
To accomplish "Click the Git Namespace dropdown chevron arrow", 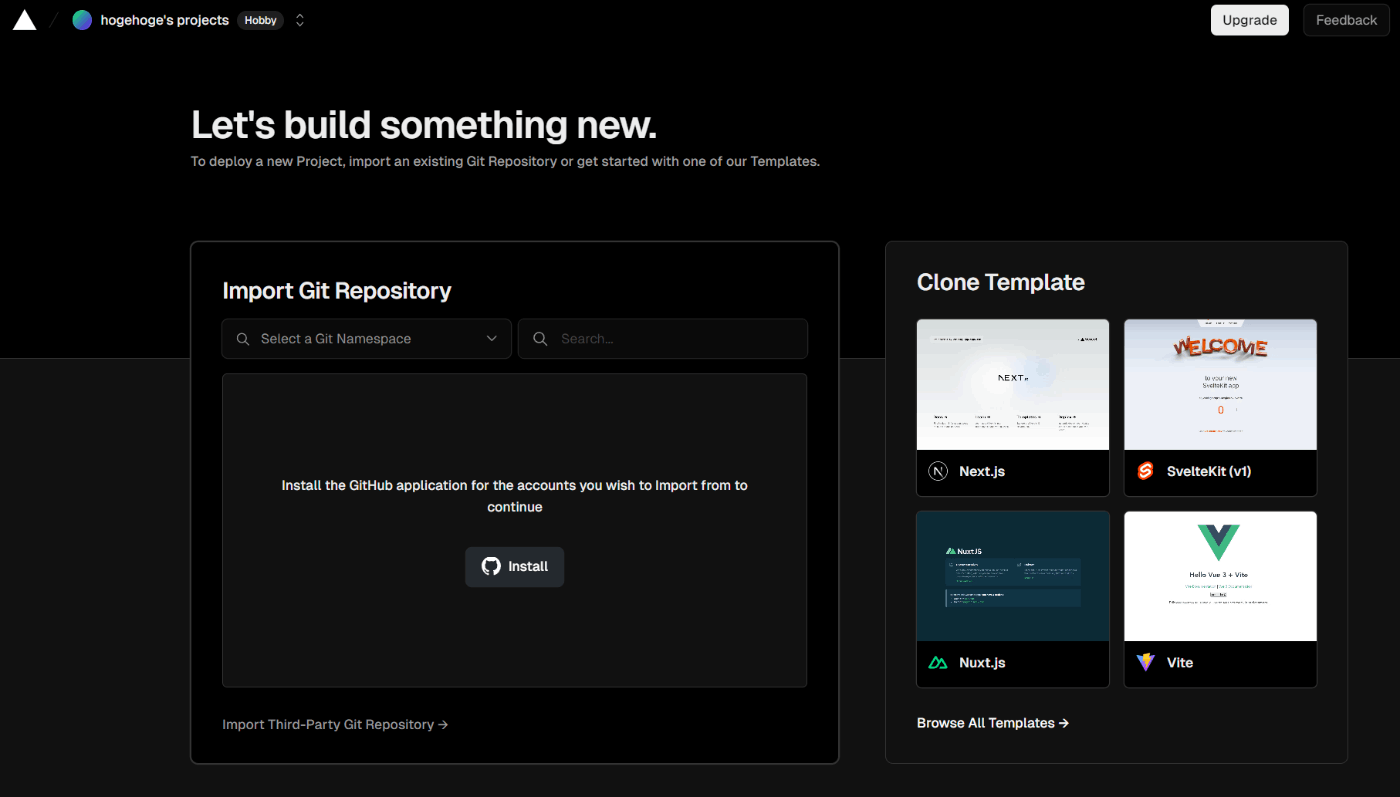I will (492, 339).
